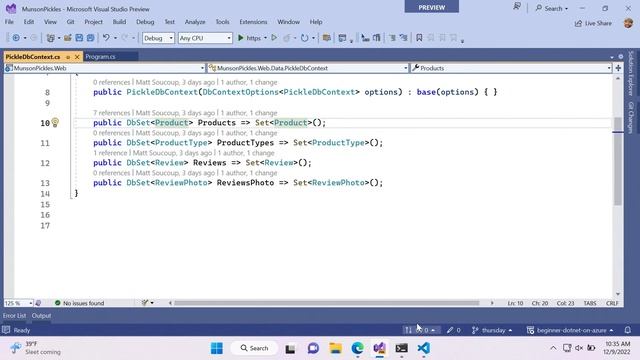
Task: Click the Bookmark icon in the toolbar
Action: pyautogui.click(x=419, y=38)
